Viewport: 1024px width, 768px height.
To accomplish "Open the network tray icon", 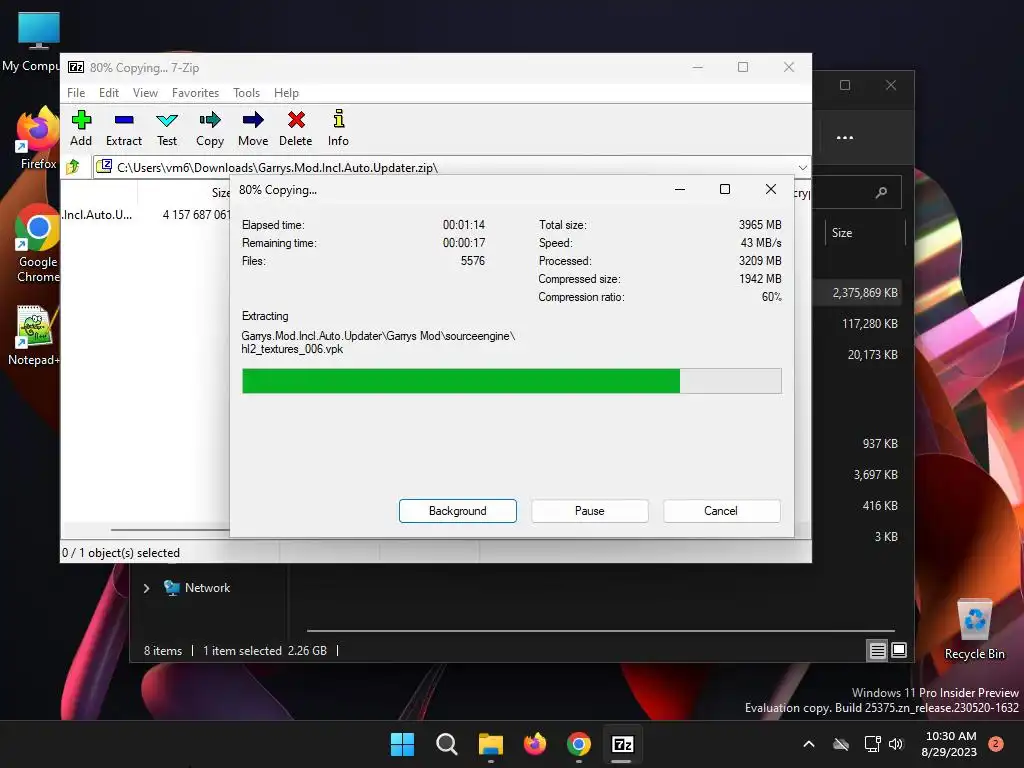I will tap(872, 744).
